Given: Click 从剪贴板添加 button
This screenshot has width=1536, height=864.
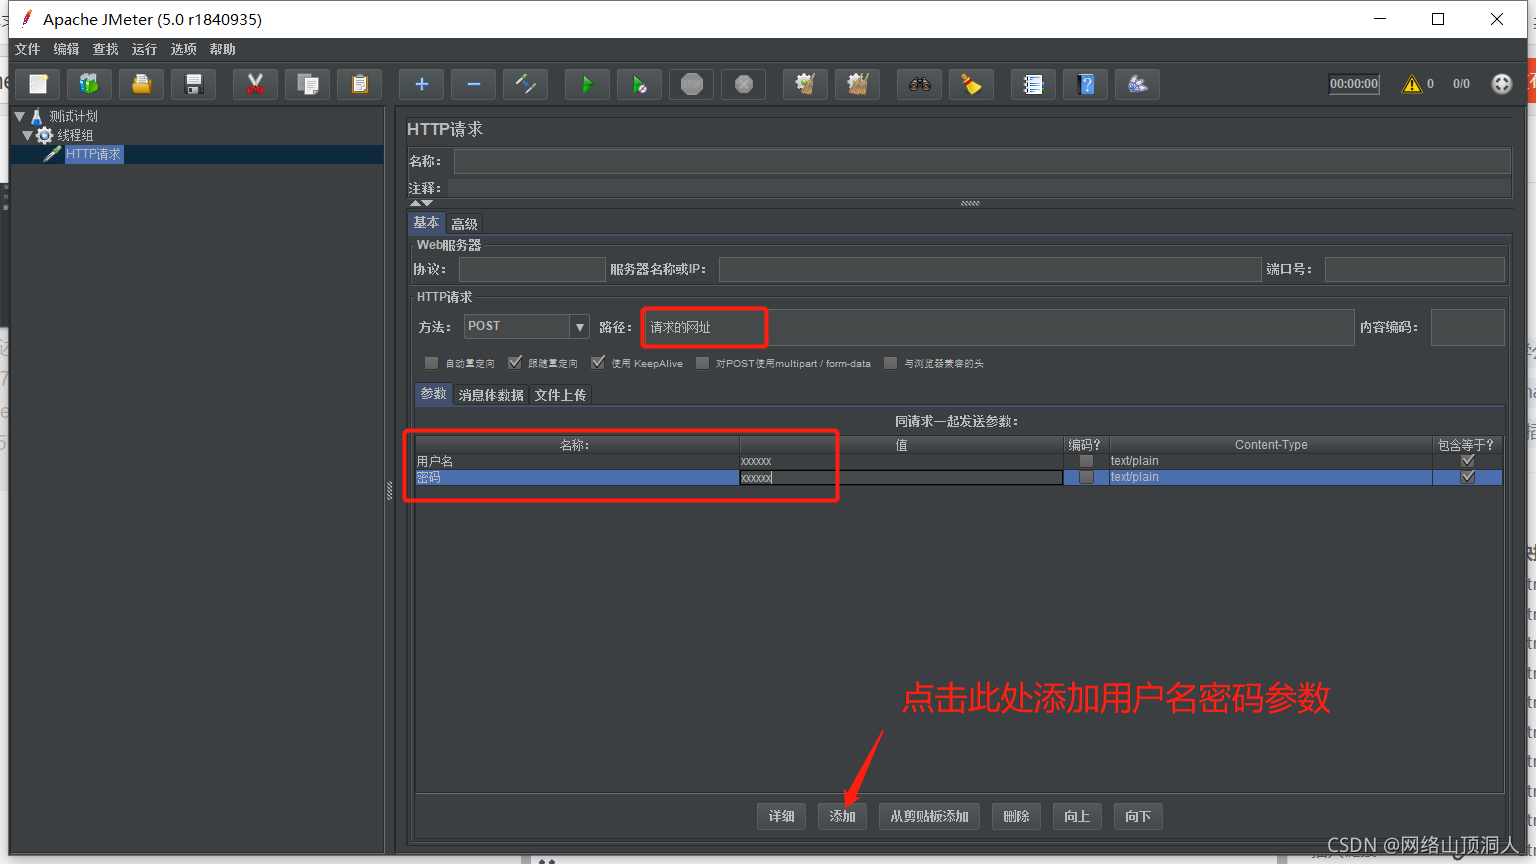Looking at the screenshot, I should coord(929,816).
